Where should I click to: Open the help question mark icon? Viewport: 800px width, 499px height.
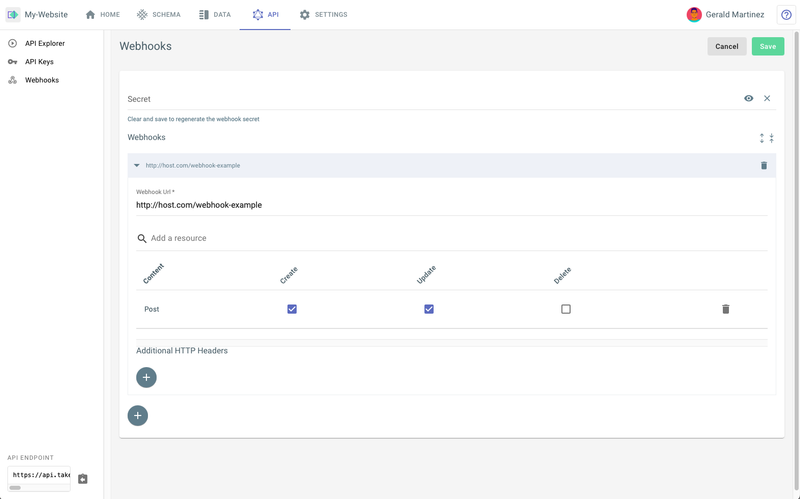pyautogui.click(x=786, y=15)
